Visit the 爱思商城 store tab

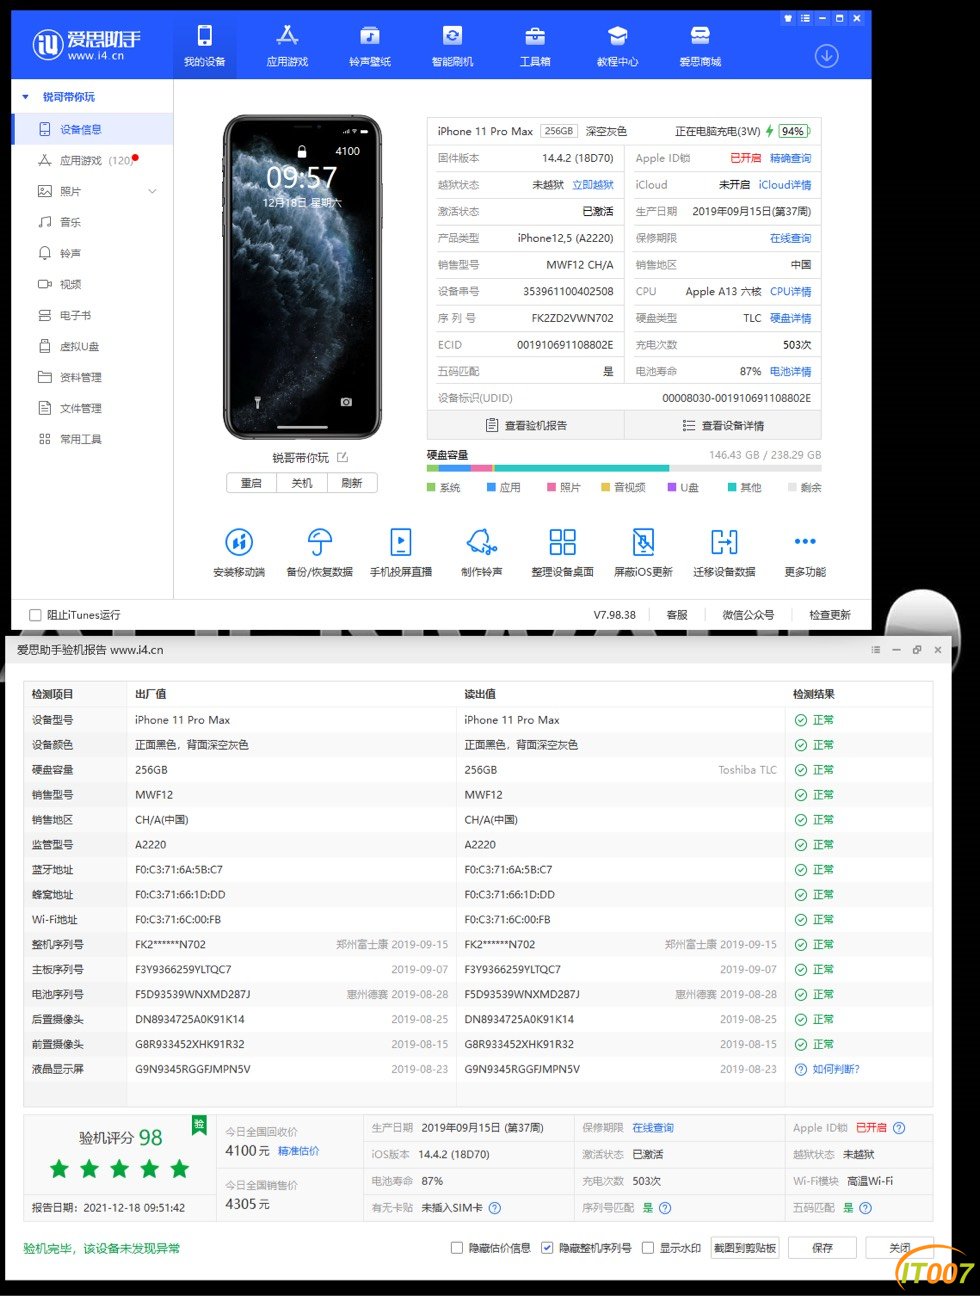tap(700, 46)
